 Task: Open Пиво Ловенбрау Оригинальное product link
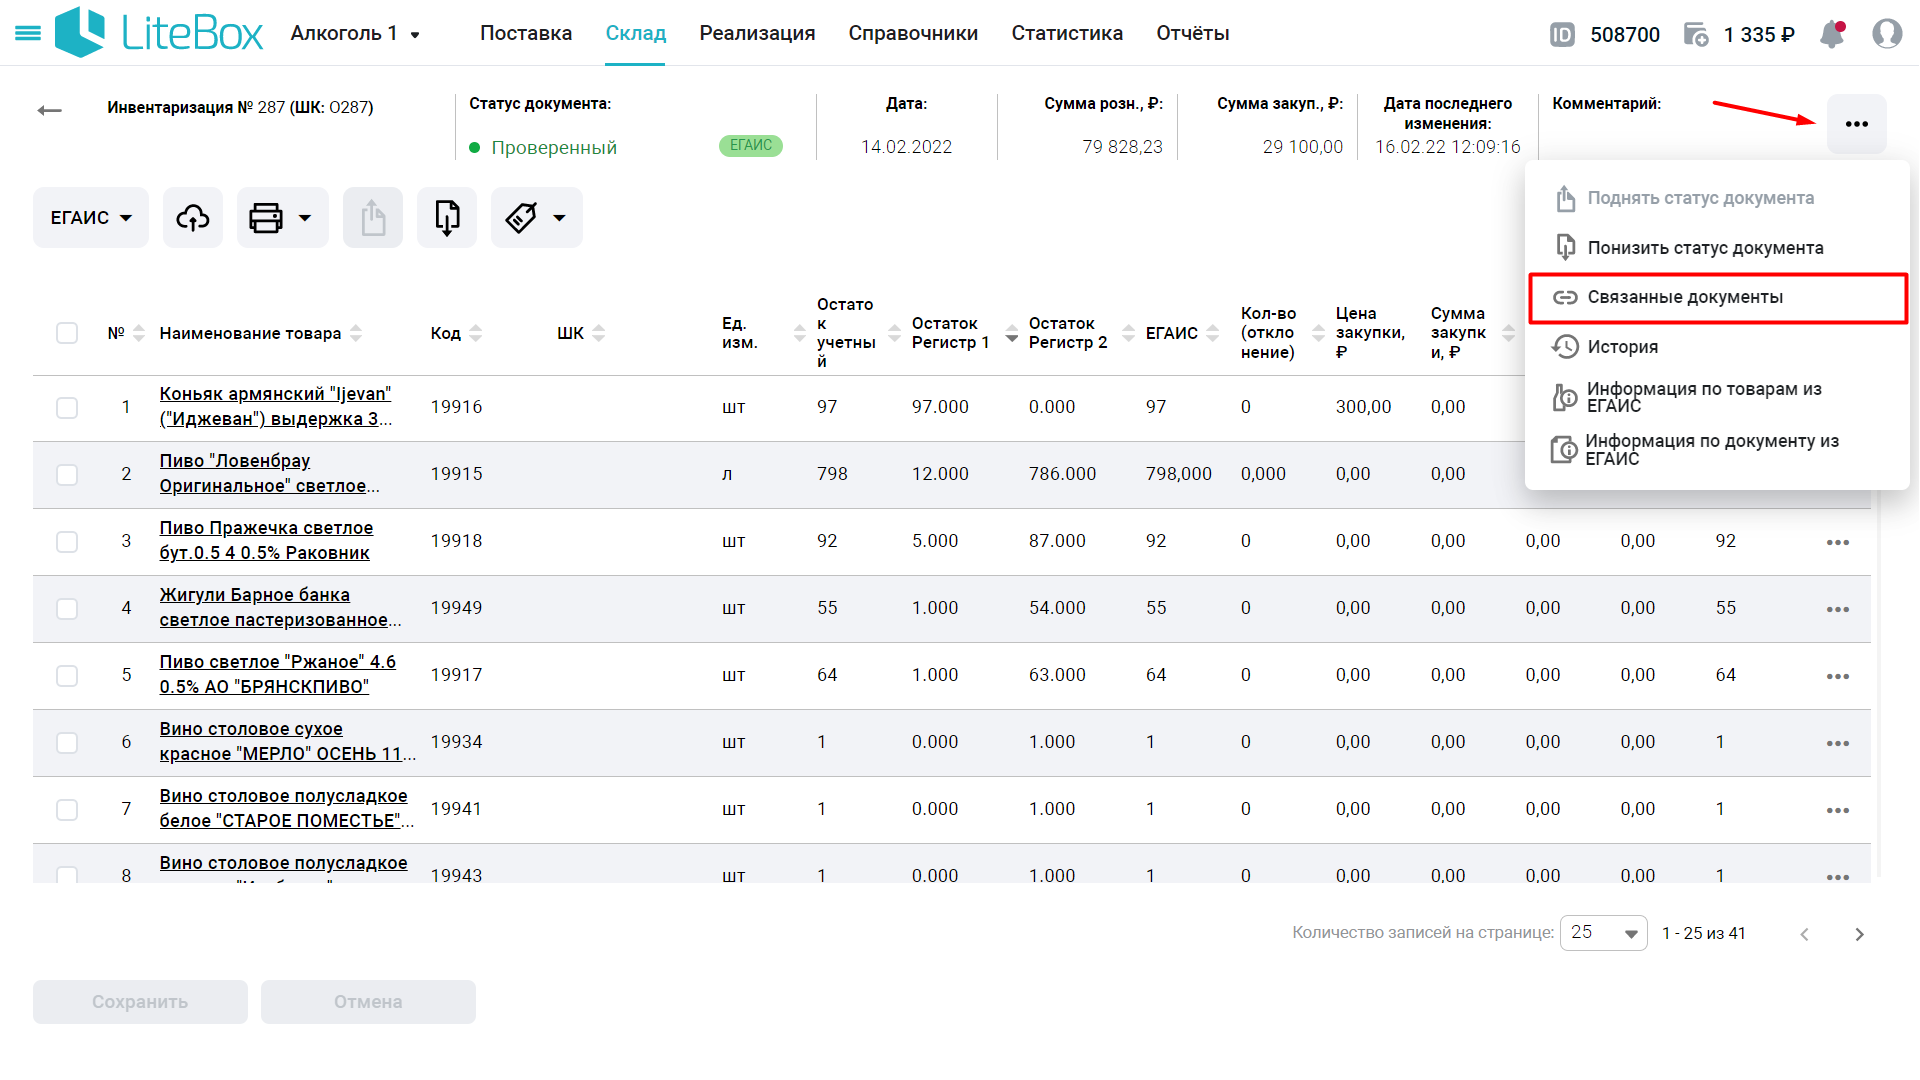point(270,474)
